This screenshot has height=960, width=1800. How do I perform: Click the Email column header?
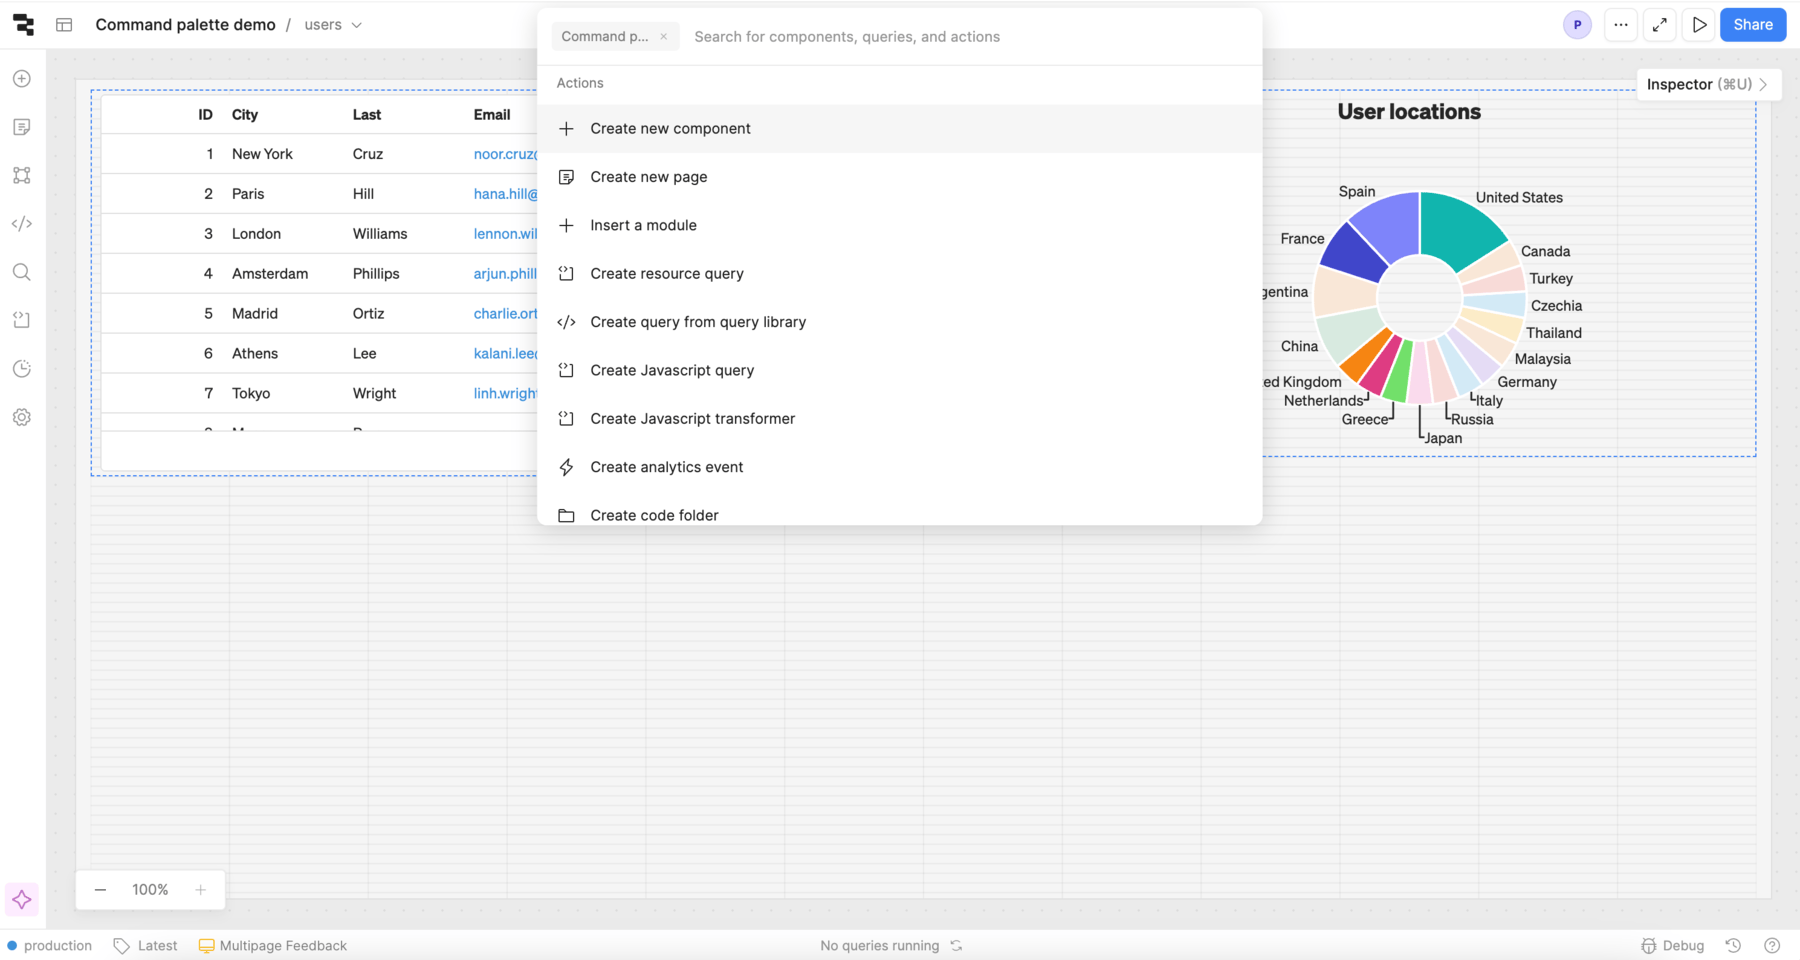(492, 115)
